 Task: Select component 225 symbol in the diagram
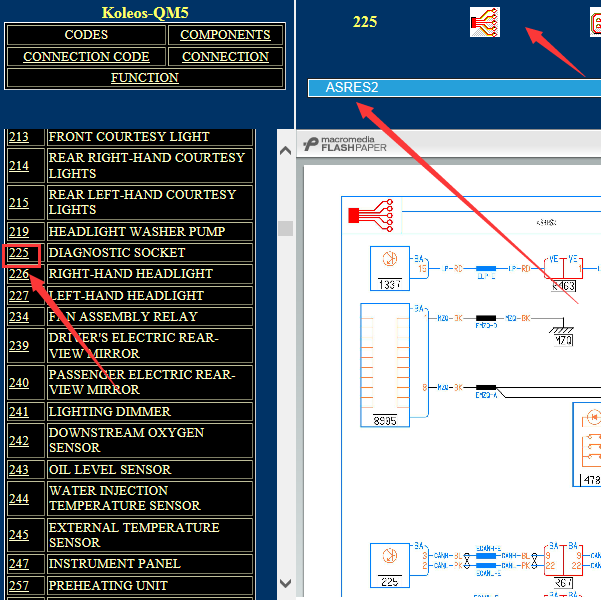pyautogui.click(x=390, y=565)
